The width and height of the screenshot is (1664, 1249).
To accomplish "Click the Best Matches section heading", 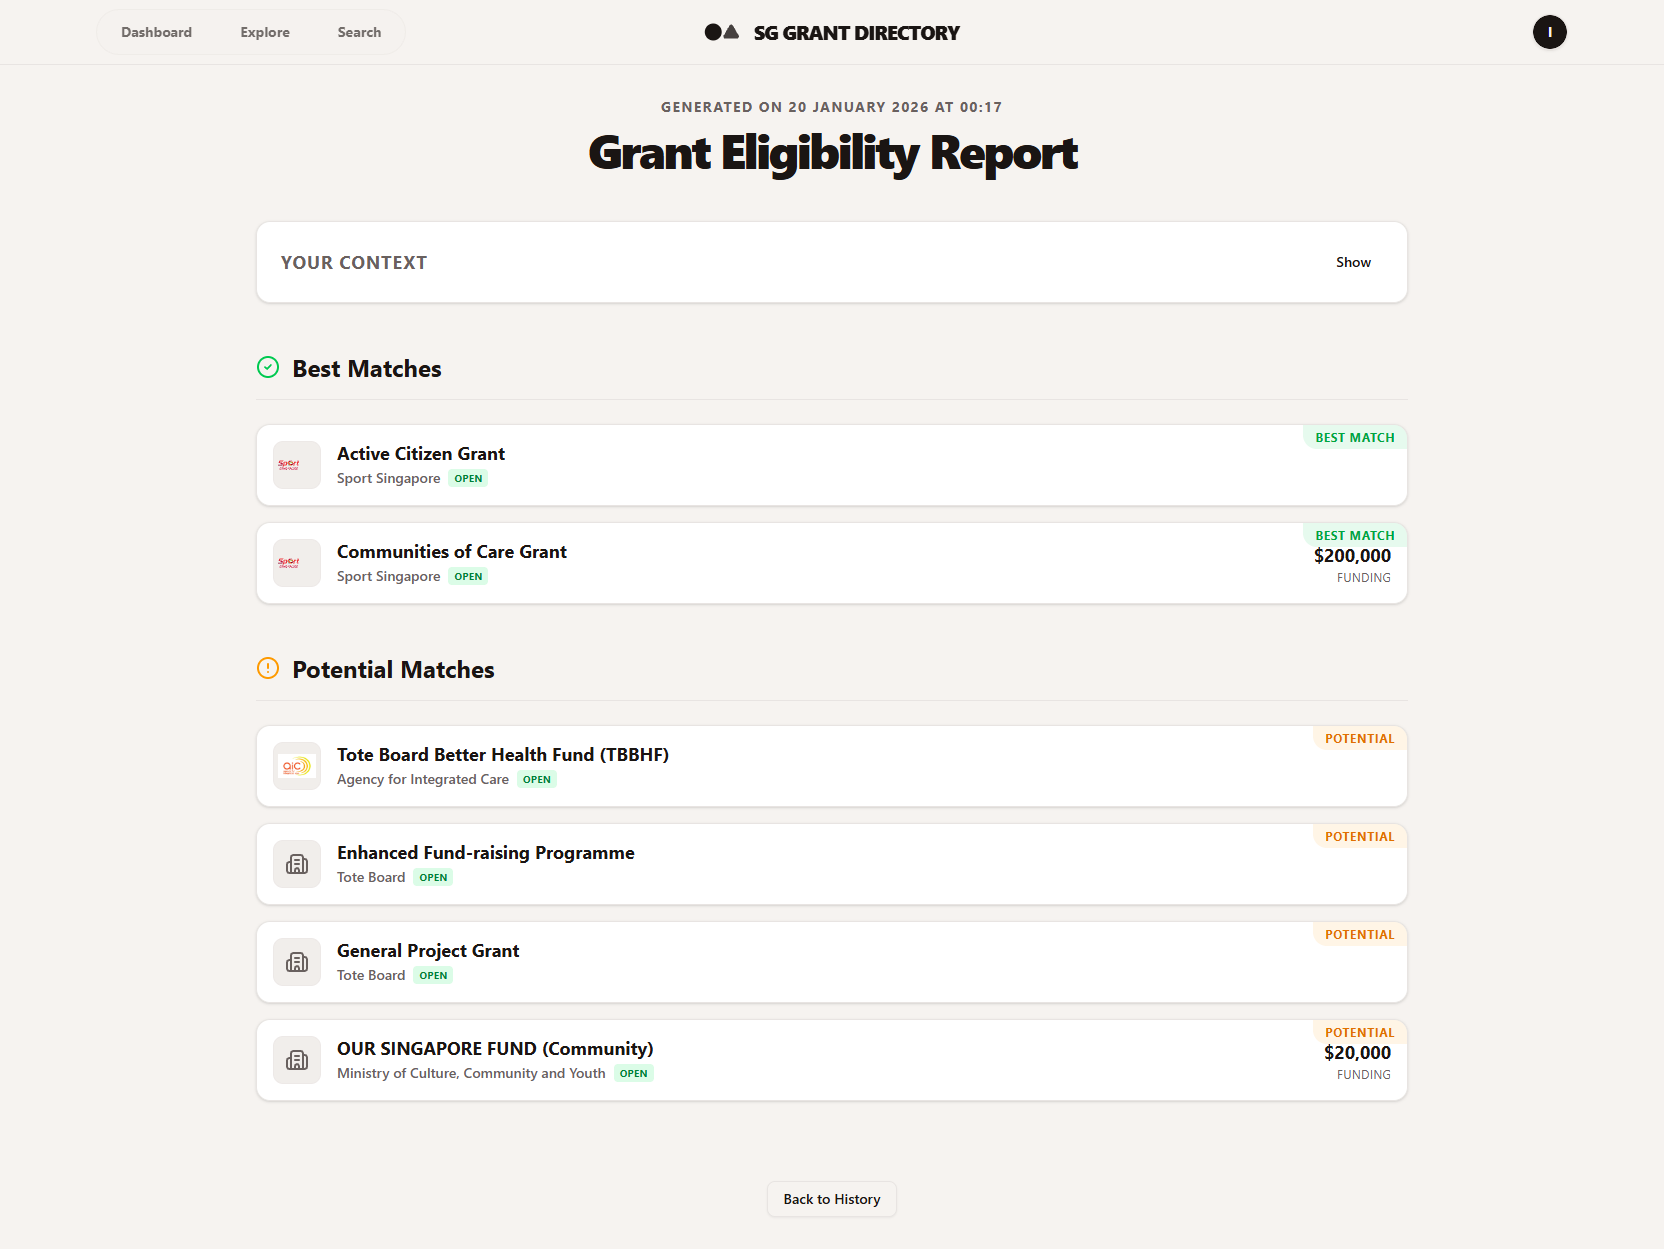I will click(367, 369).
